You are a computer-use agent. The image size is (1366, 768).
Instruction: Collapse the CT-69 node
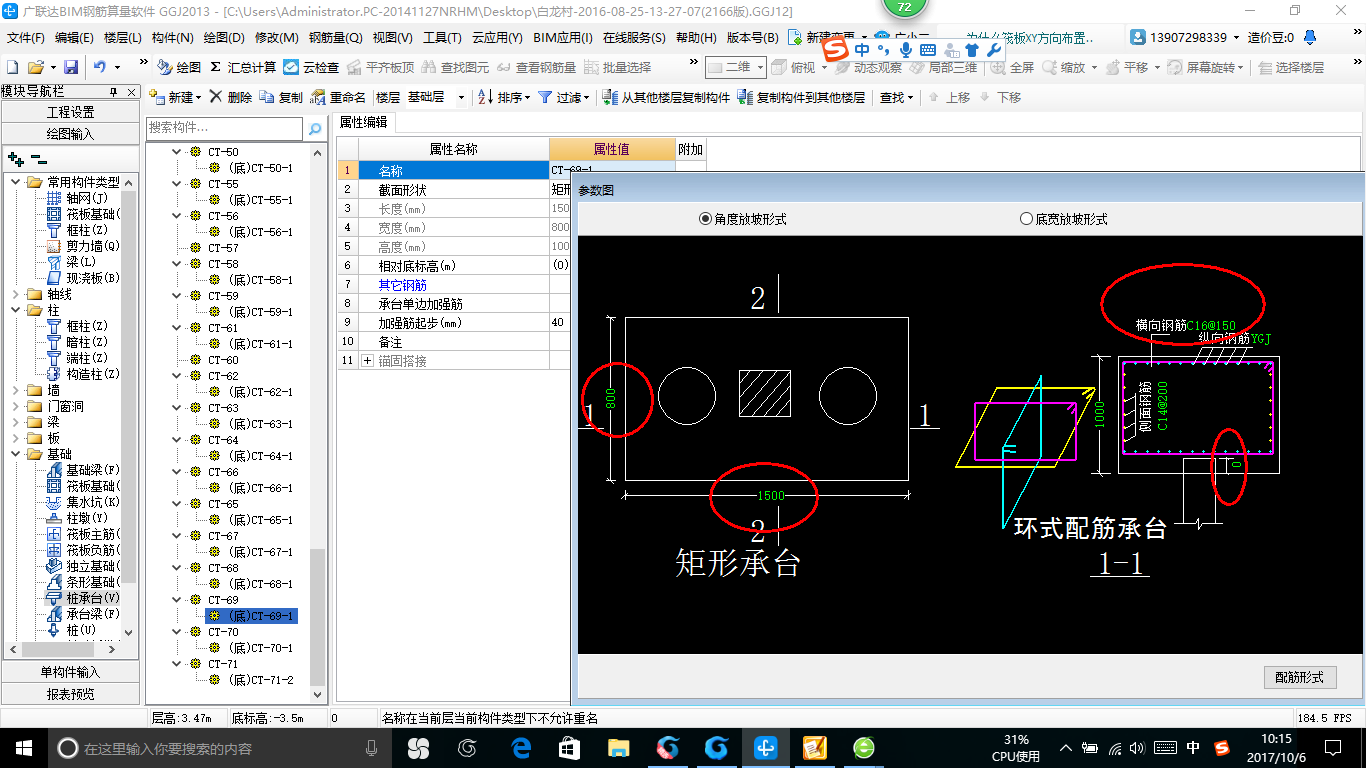tap(178, 600)
